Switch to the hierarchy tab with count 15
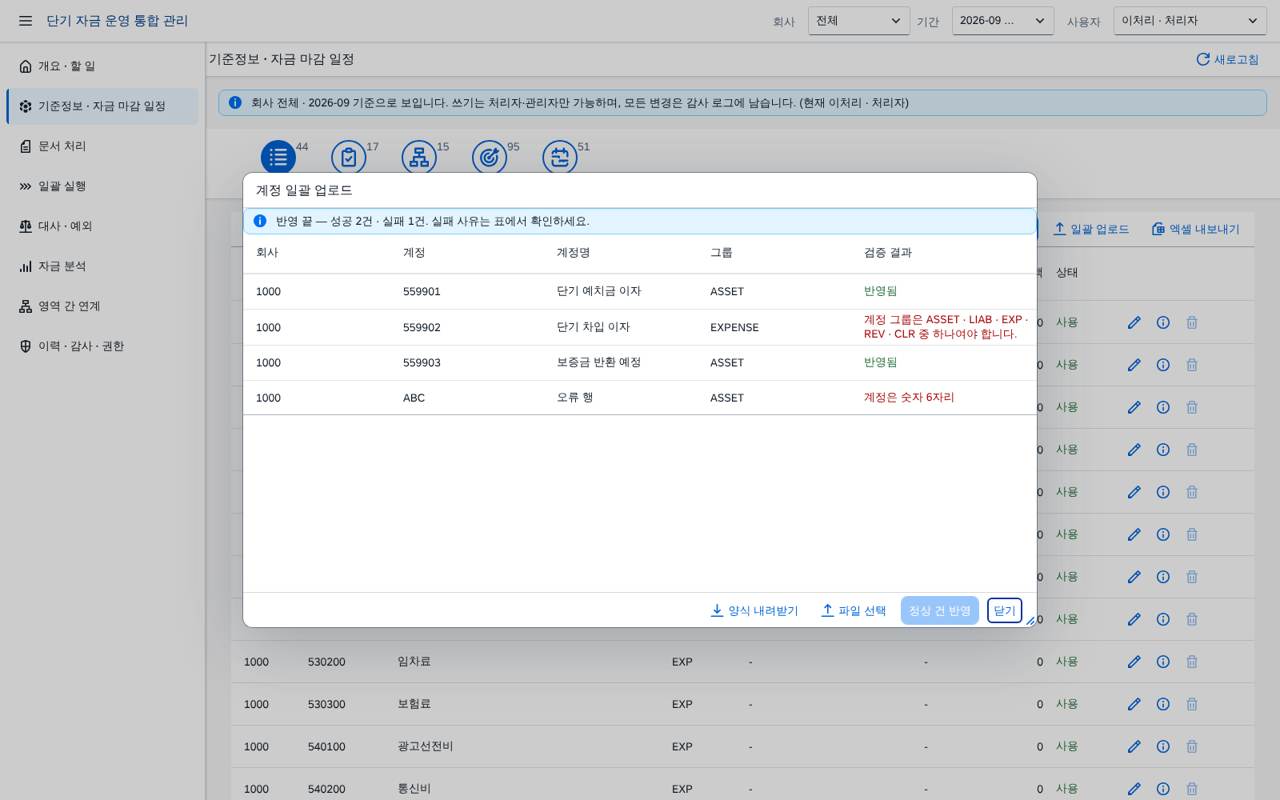The image size is (1280, 800). [419, 157]
